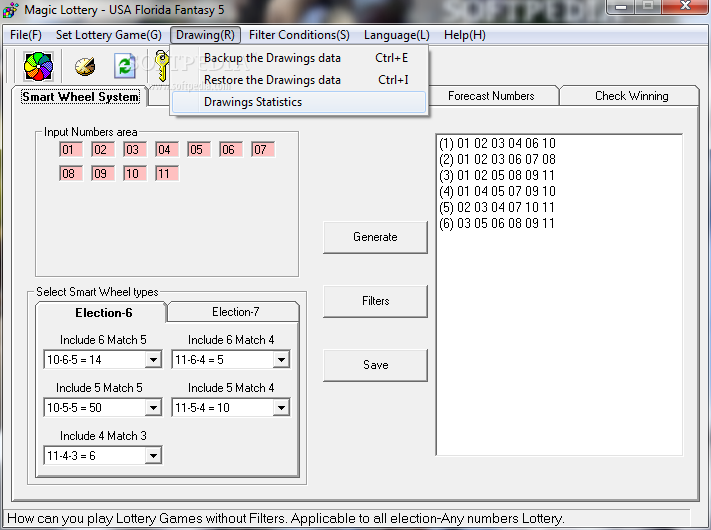Expand Include 6 Match 4 dropdown
This screenshot has width=711, height=530.
pos(281,360)
